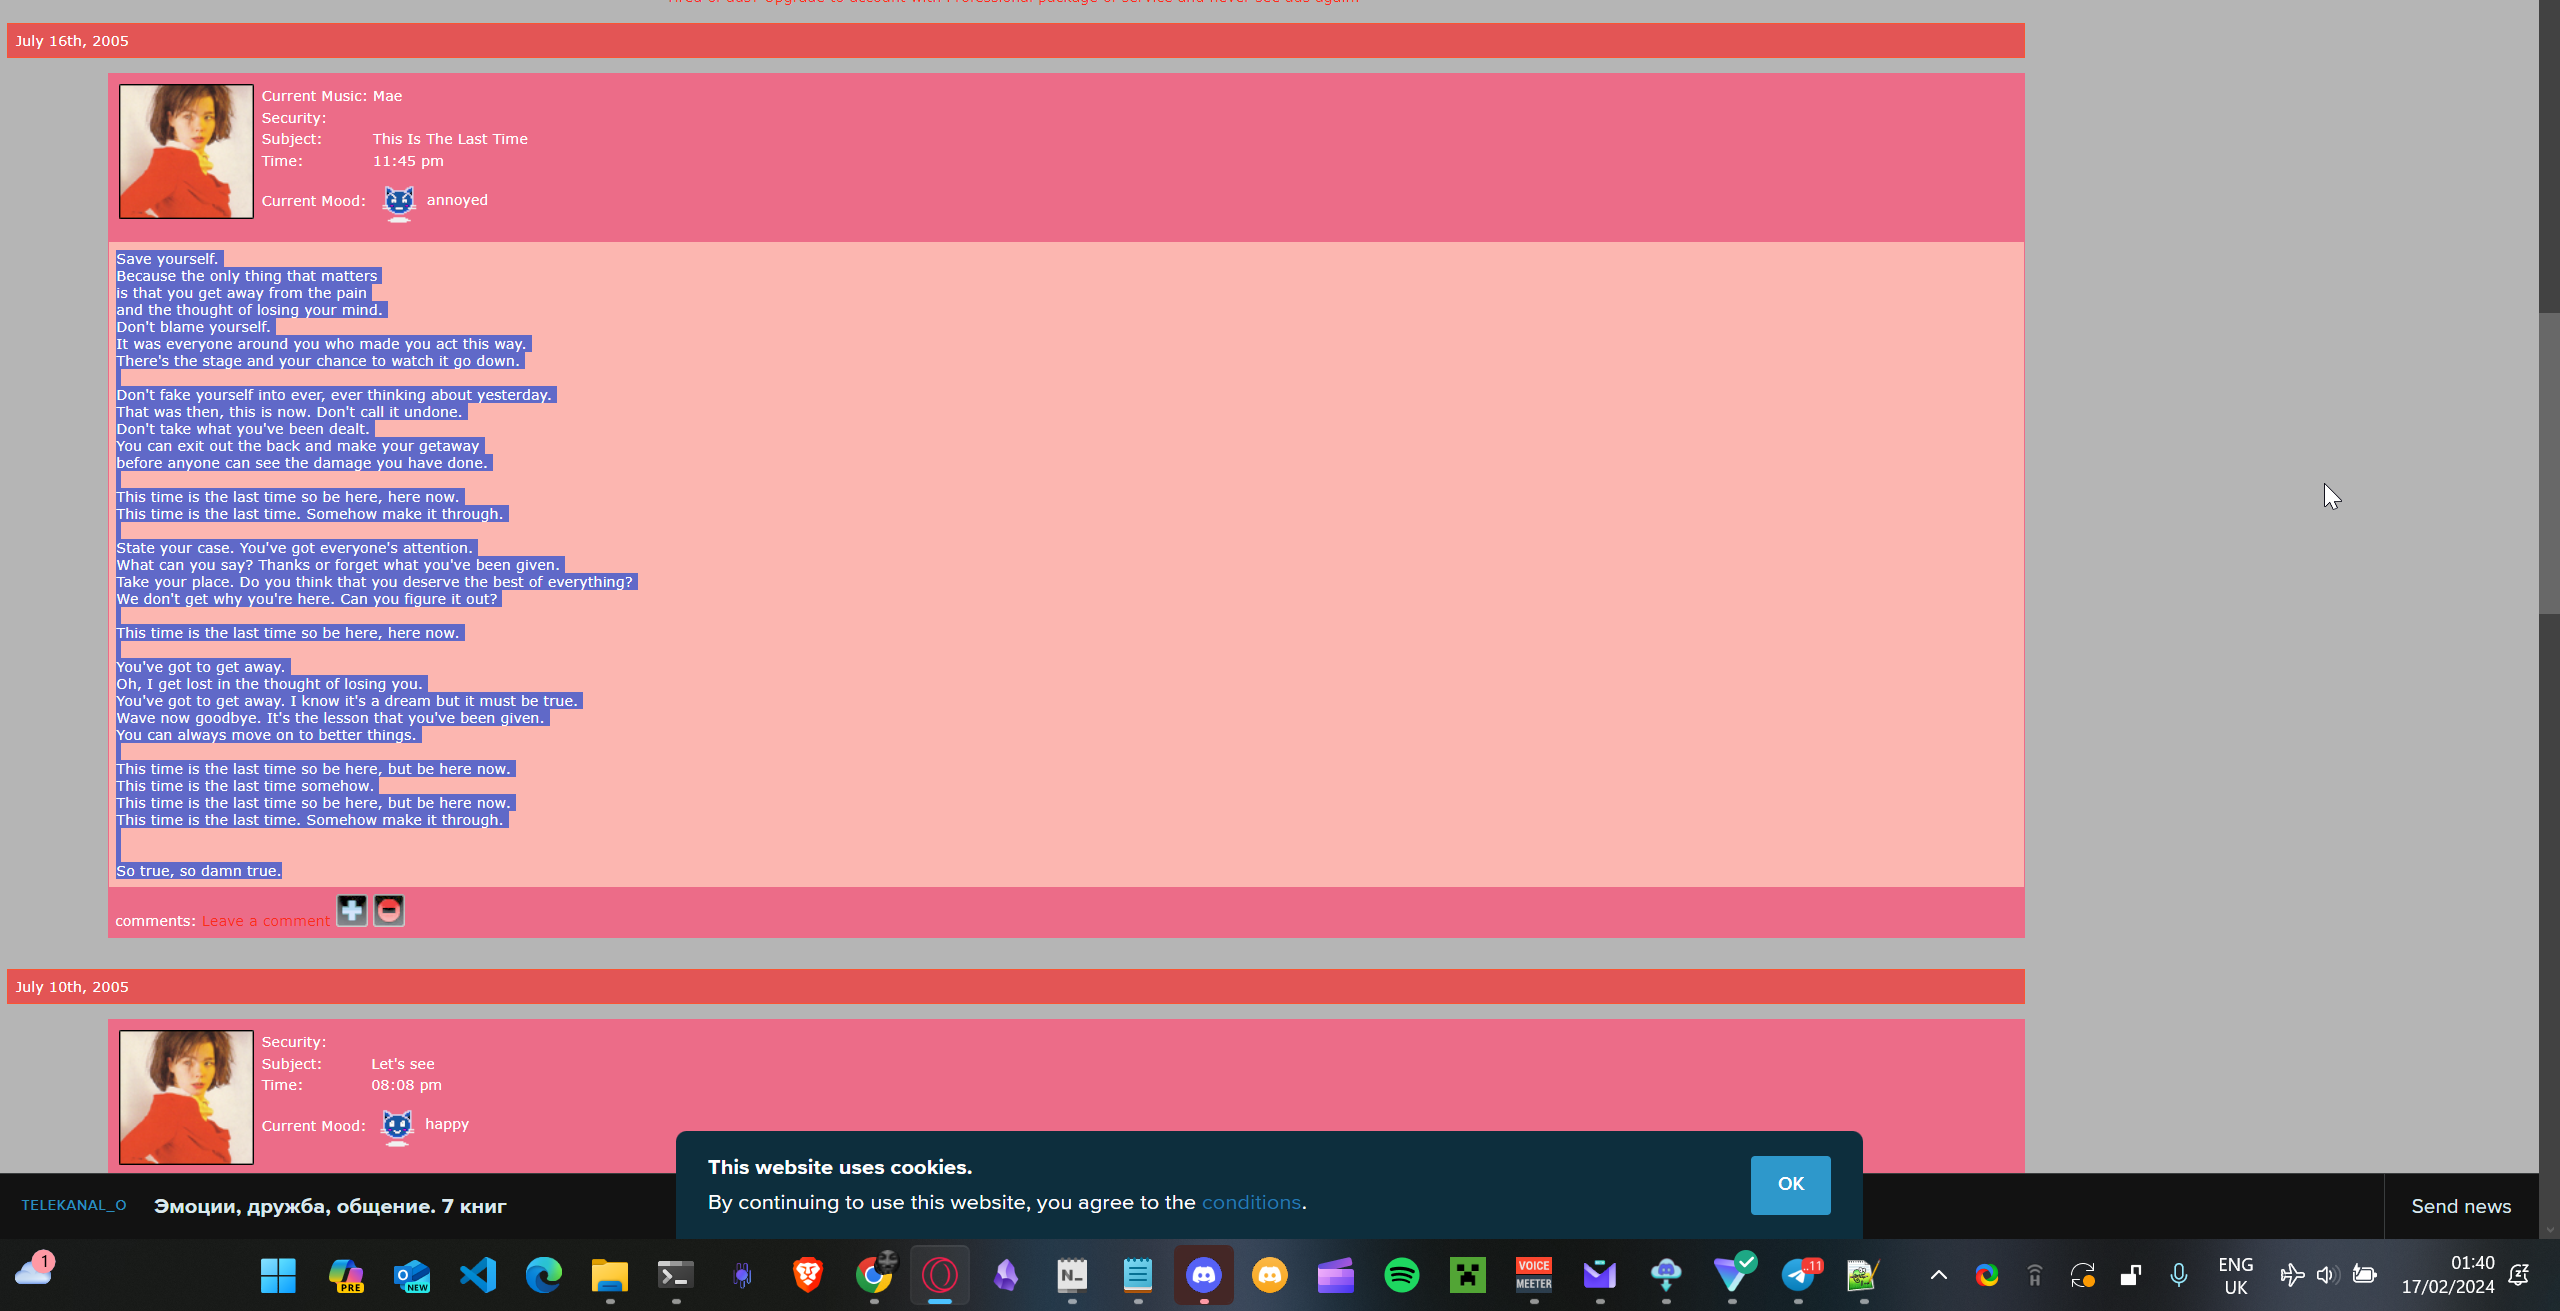Click the happy mood cat icon

tap(397, 1128)
